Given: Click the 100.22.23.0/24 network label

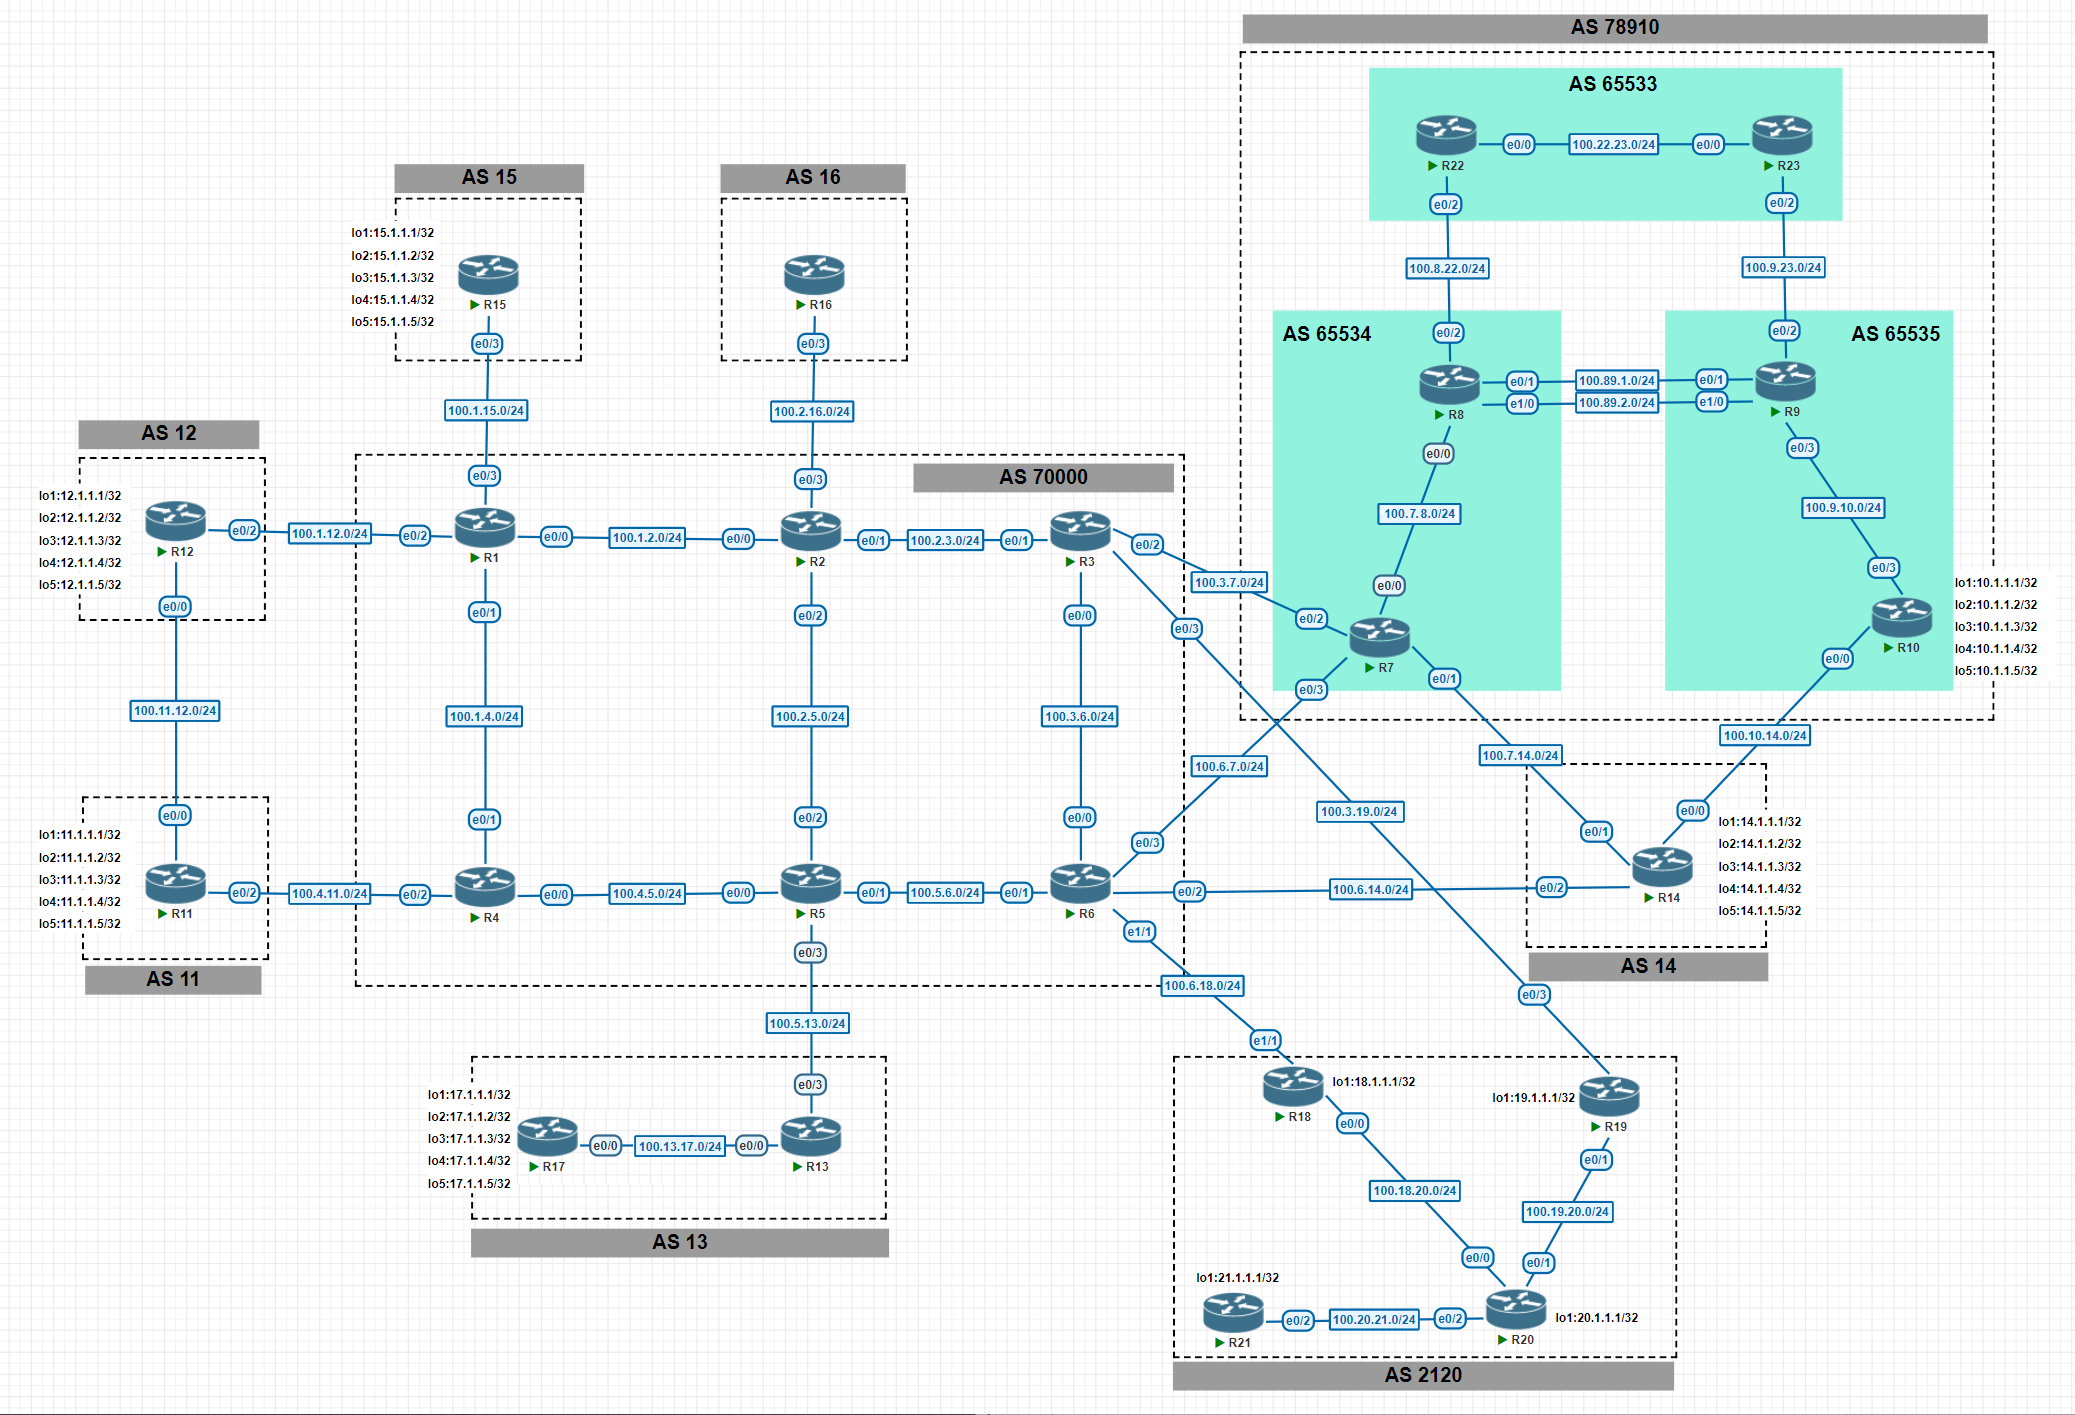Looking at the screenshot, I should [1613, 145].
